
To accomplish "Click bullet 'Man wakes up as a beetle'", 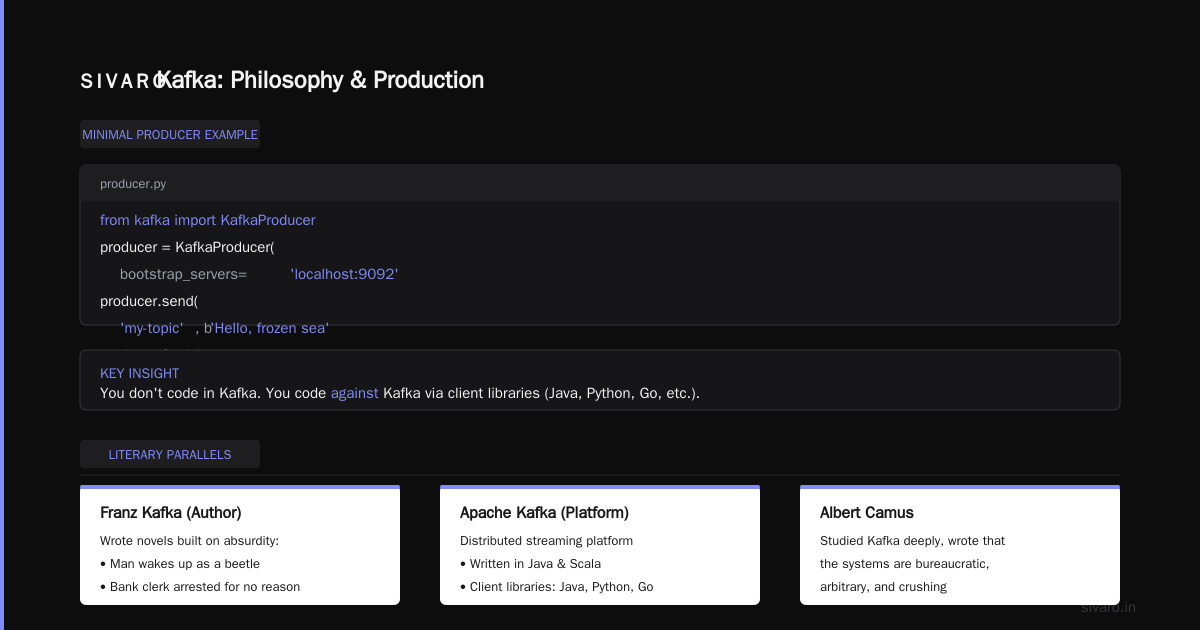I will pyautogui.click(x=180, y=564).
